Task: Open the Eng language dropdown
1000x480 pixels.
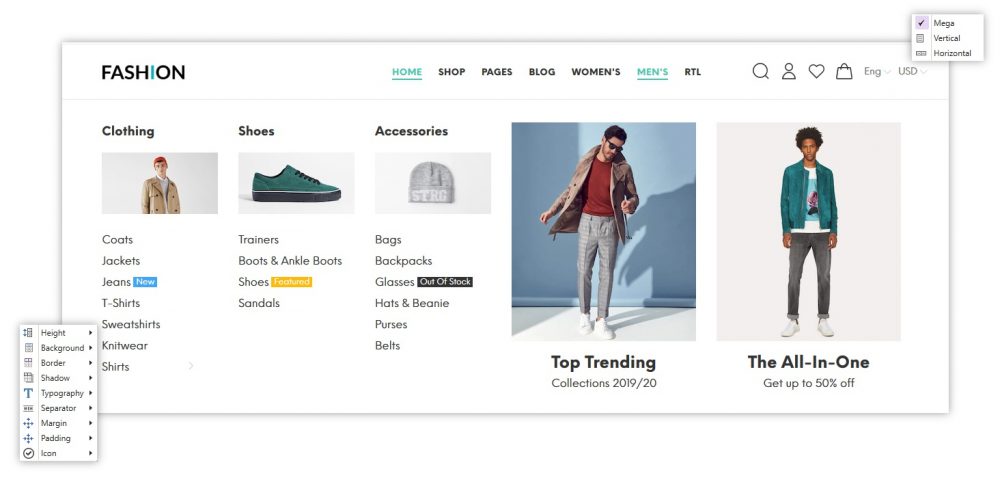Action: pyautogui.click(x=877, y=71)
